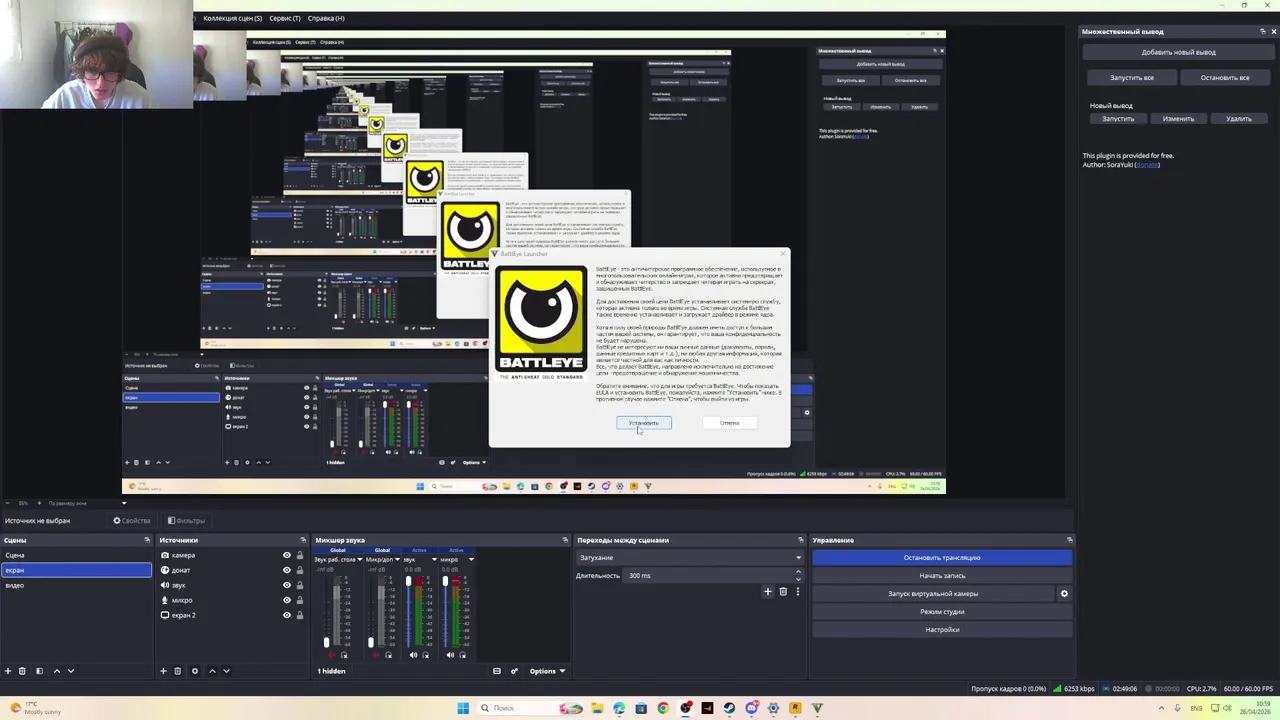Lock the камера source
The image size is (1280, 720).
point(300,555)
